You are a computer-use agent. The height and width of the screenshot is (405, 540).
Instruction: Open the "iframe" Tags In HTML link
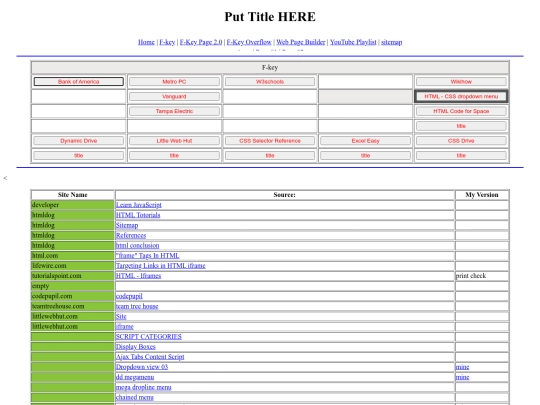tap(147, 256)
